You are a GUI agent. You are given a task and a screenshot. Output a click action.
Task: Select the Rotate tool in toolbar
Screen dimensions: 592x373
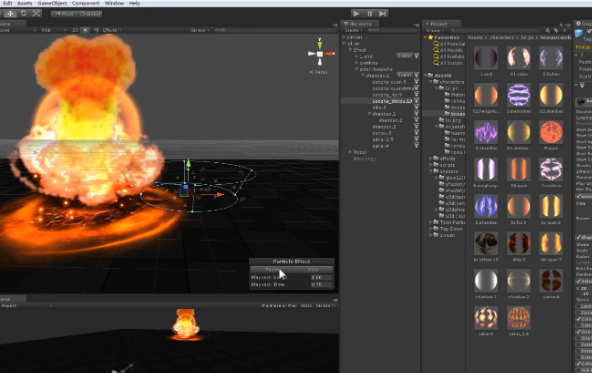point(23,14)
